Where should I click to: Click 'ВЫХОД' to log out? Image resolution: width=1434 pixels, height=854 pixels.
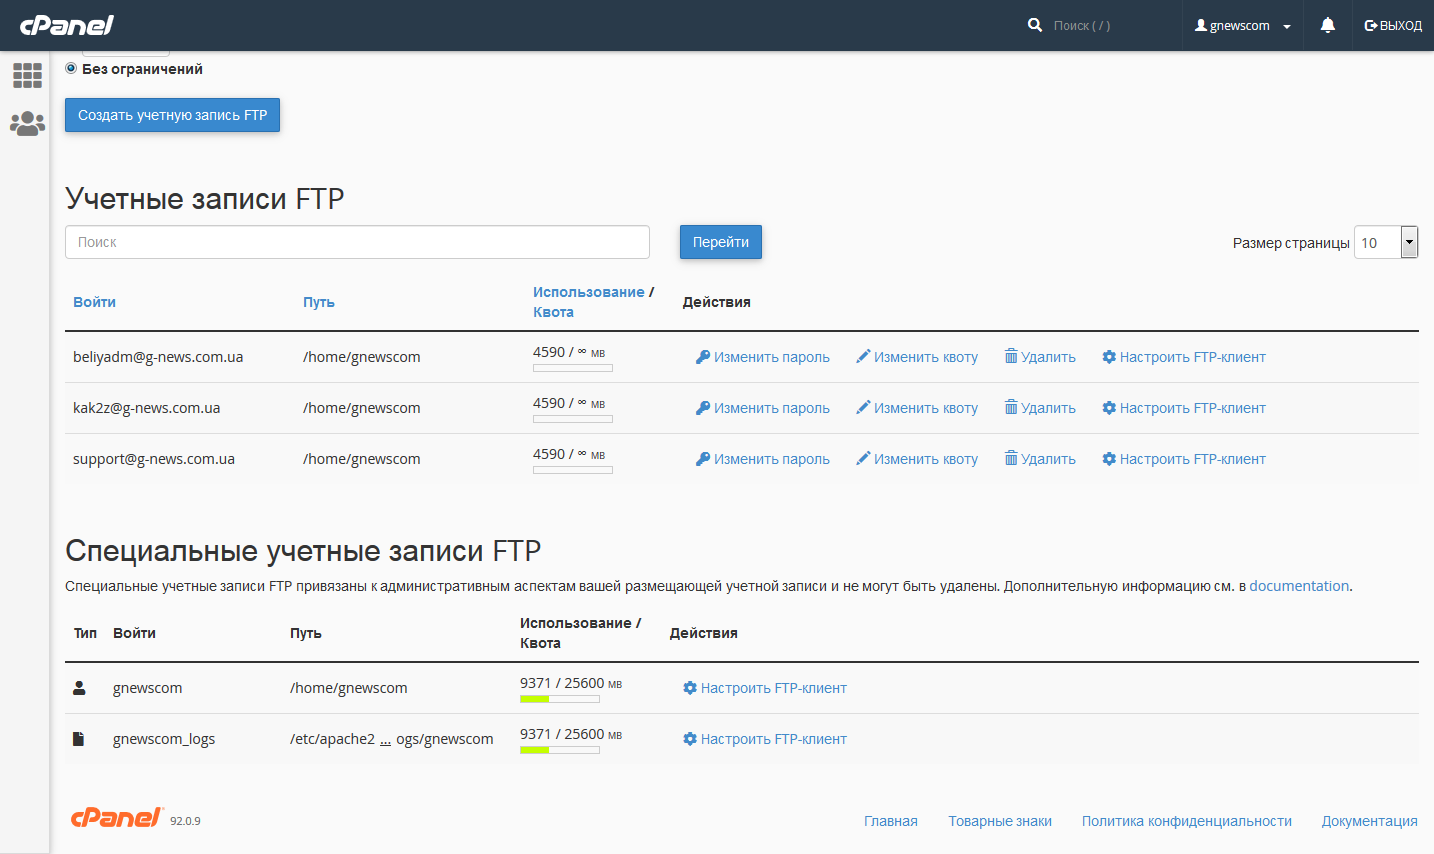point(1393,26)
